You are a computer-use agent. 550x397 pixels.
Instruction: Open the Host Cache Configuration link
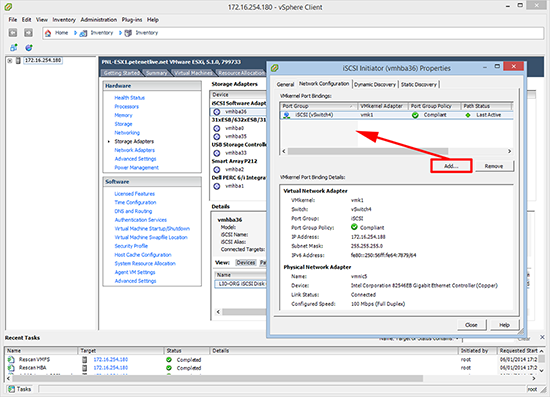[x=143, y=255]
